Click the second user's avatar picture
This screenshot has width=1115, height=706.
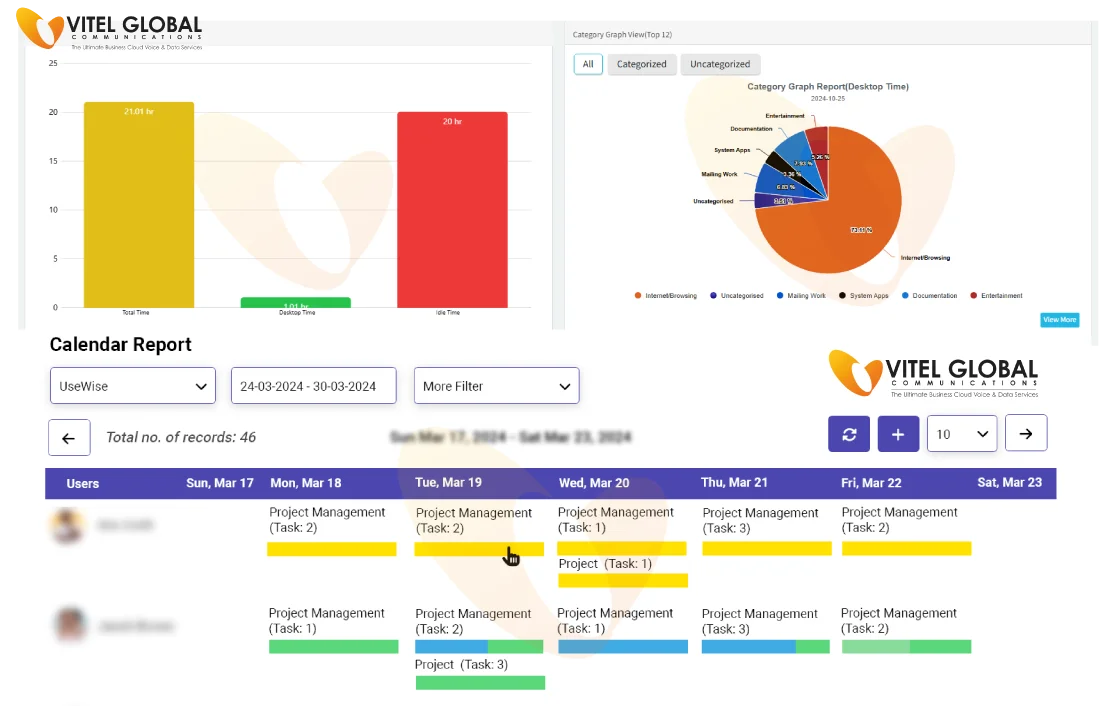(70, 626)
